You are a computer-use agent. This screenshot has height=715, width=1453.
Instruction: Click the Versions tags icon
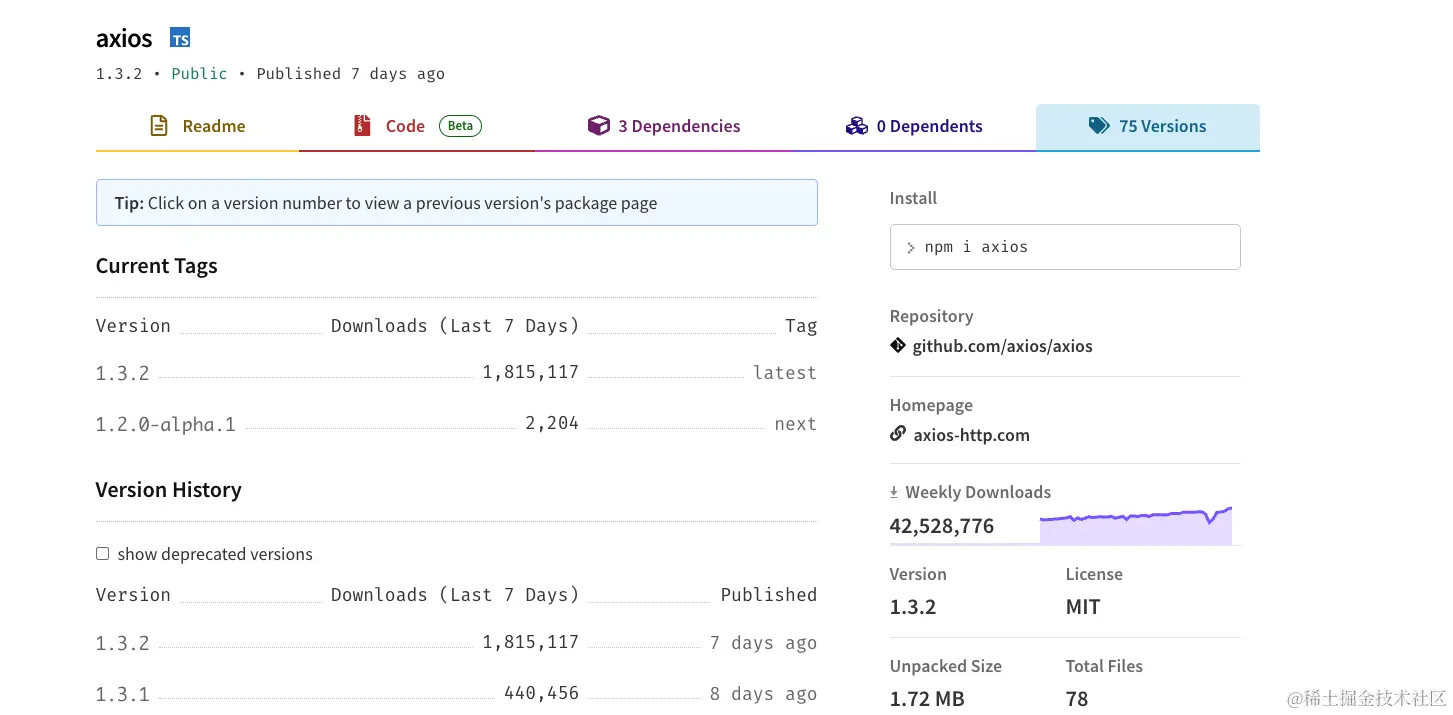pos(1099,126)
